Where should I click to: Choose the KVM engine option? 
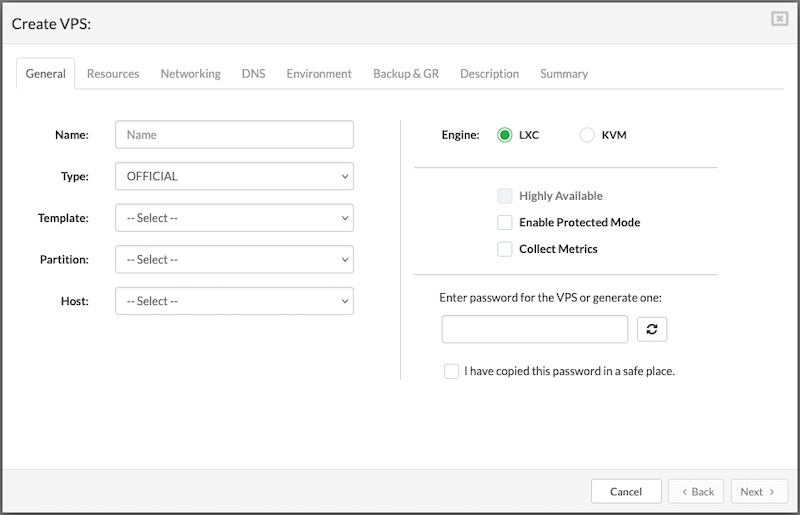click(587, 135)
